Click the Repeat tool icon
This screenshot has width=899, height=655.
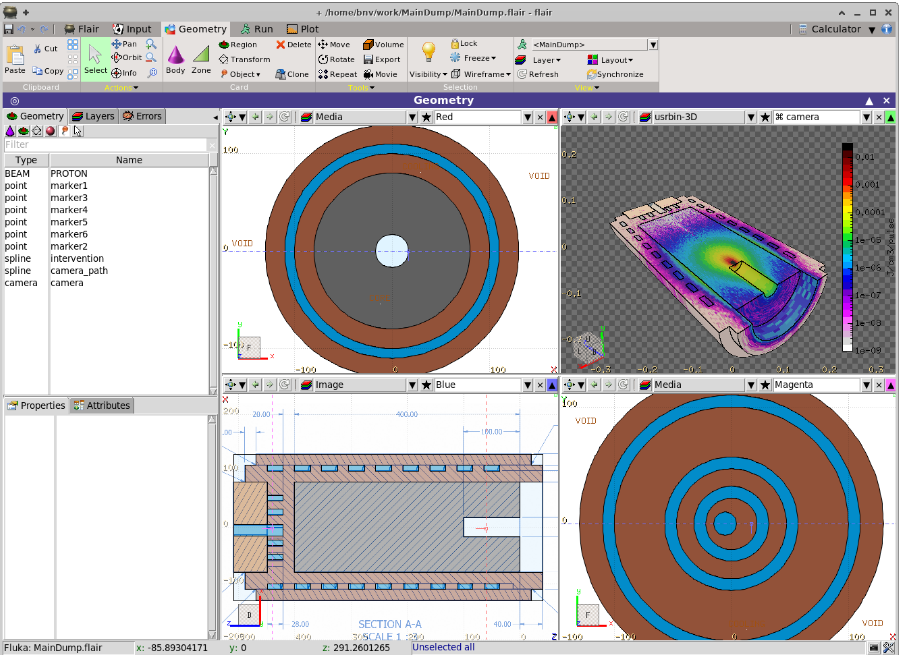323,74
